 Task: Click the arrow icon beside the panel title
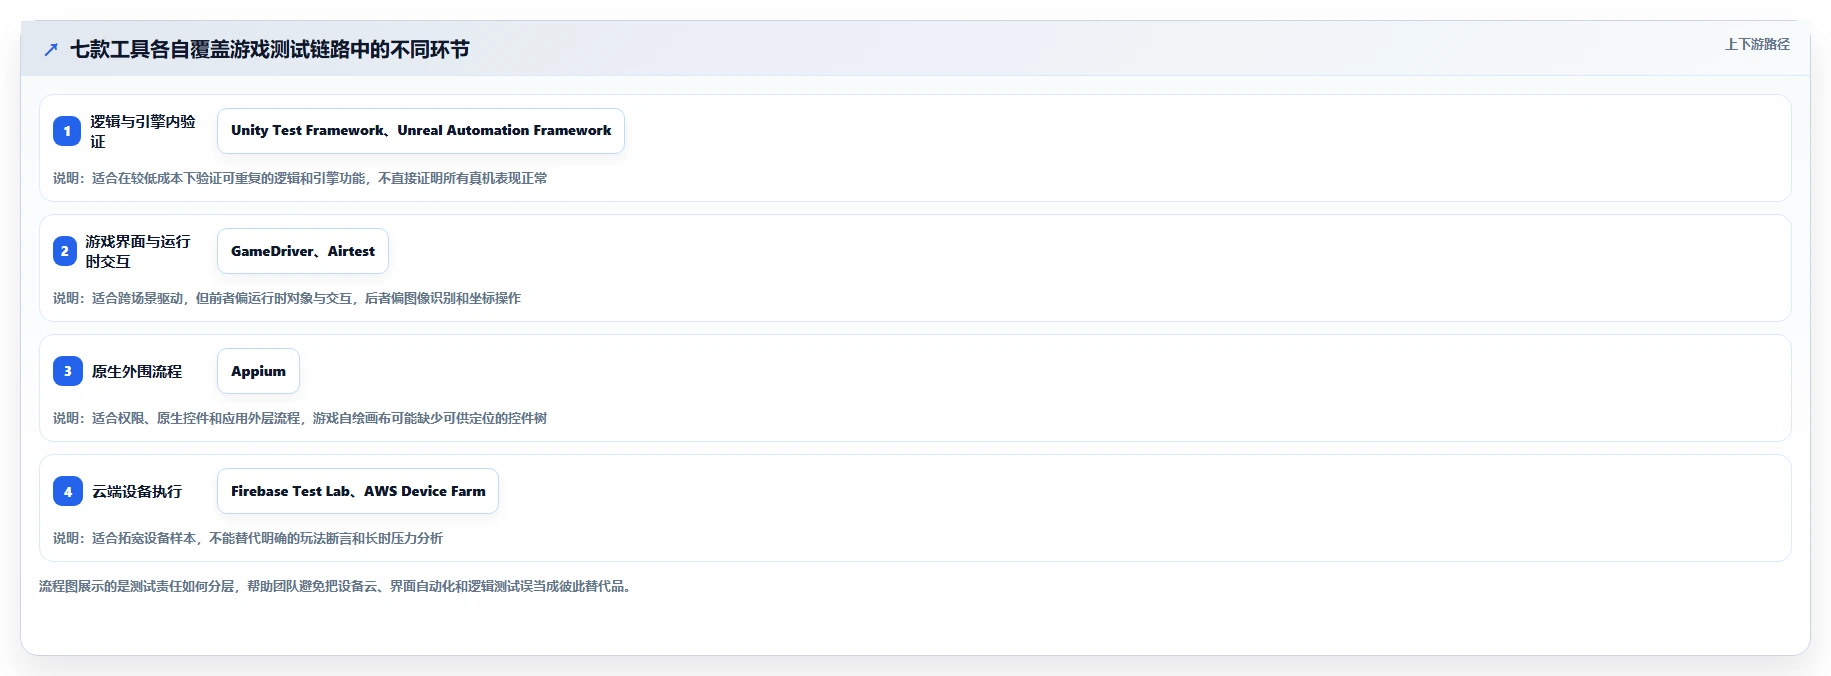pos(51,49)
